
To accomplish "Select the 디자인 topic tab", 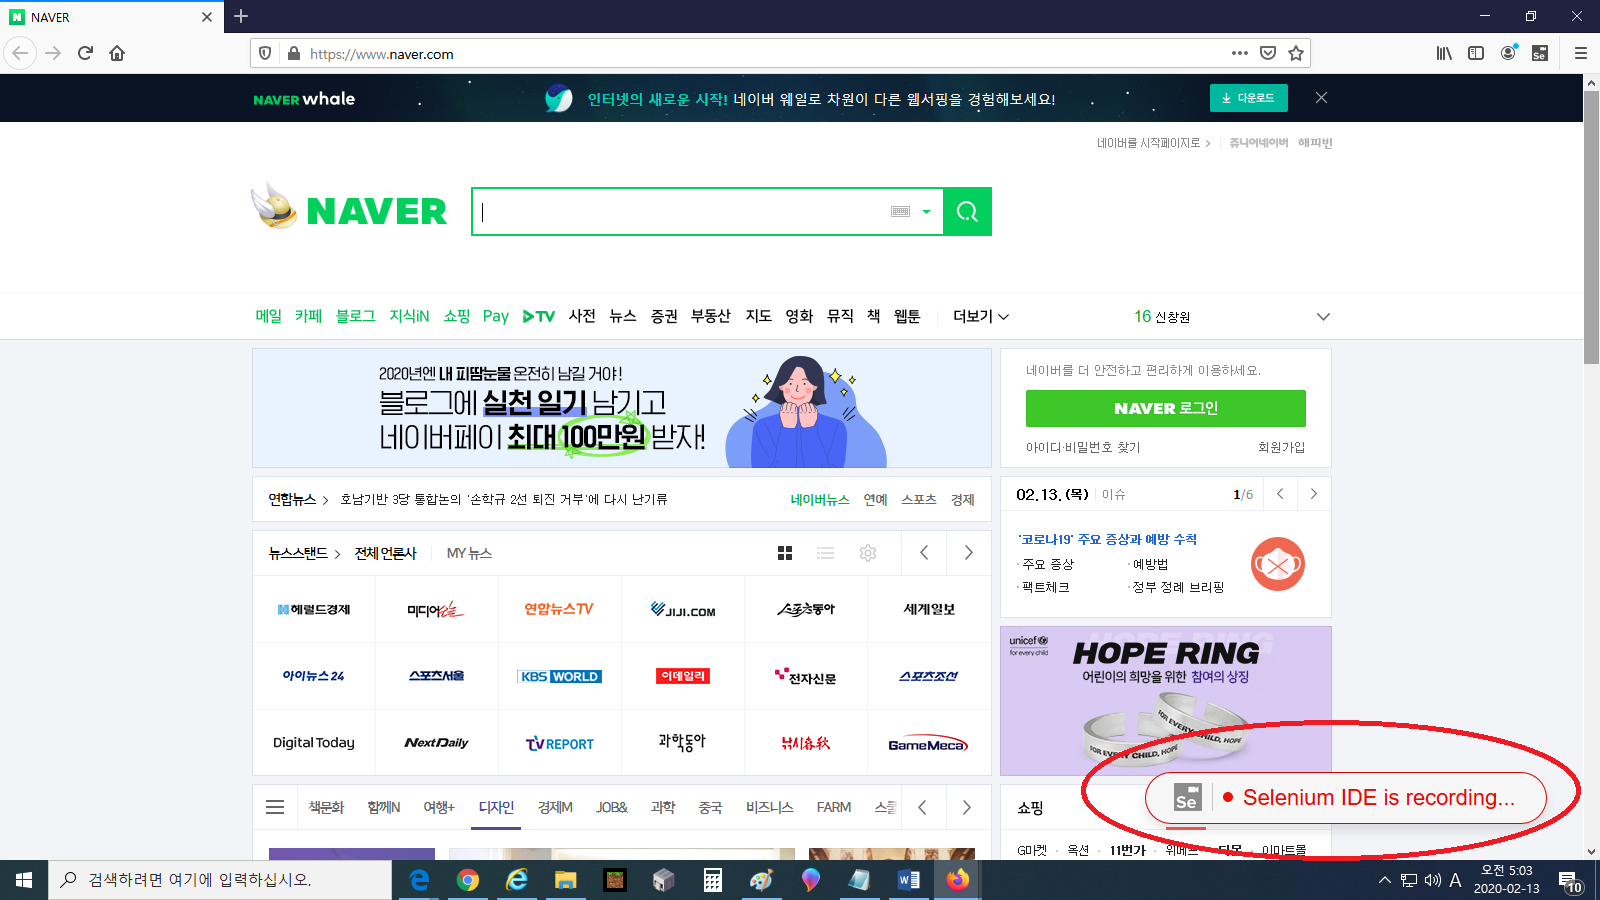I will (x=496, y=807).
